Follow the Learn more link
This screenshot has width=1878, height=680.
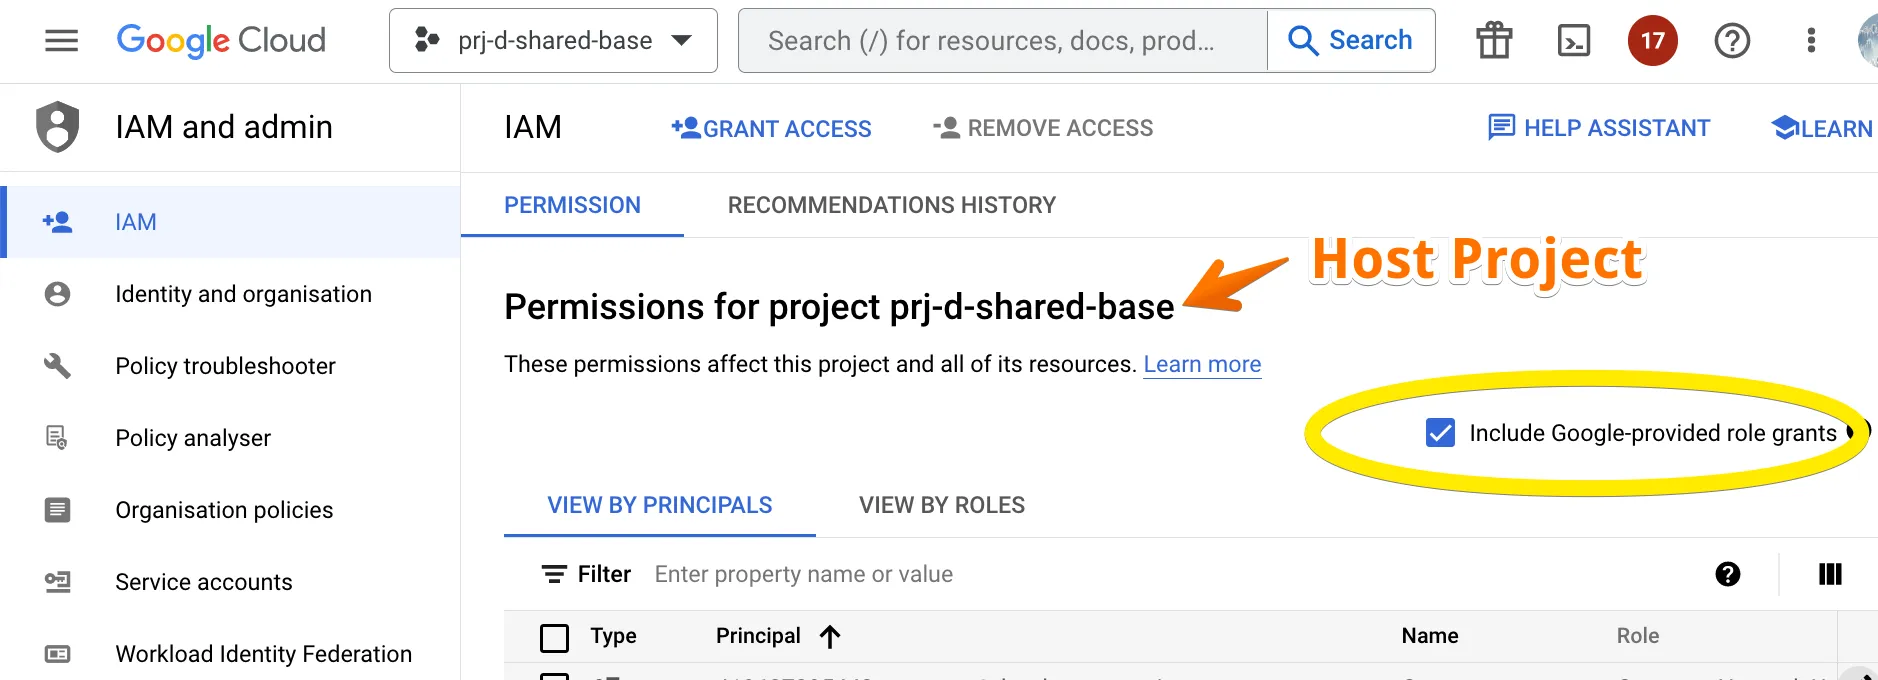coord(1202,364)
